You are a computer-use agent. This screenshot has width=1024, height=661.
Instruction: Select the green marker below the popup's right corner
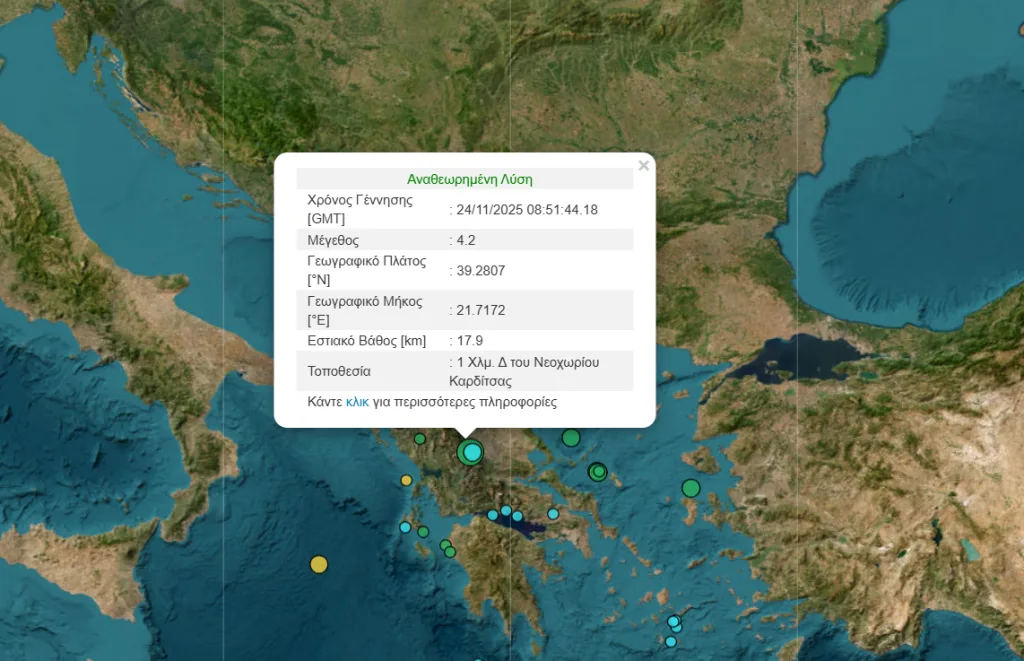coord(571,438)
